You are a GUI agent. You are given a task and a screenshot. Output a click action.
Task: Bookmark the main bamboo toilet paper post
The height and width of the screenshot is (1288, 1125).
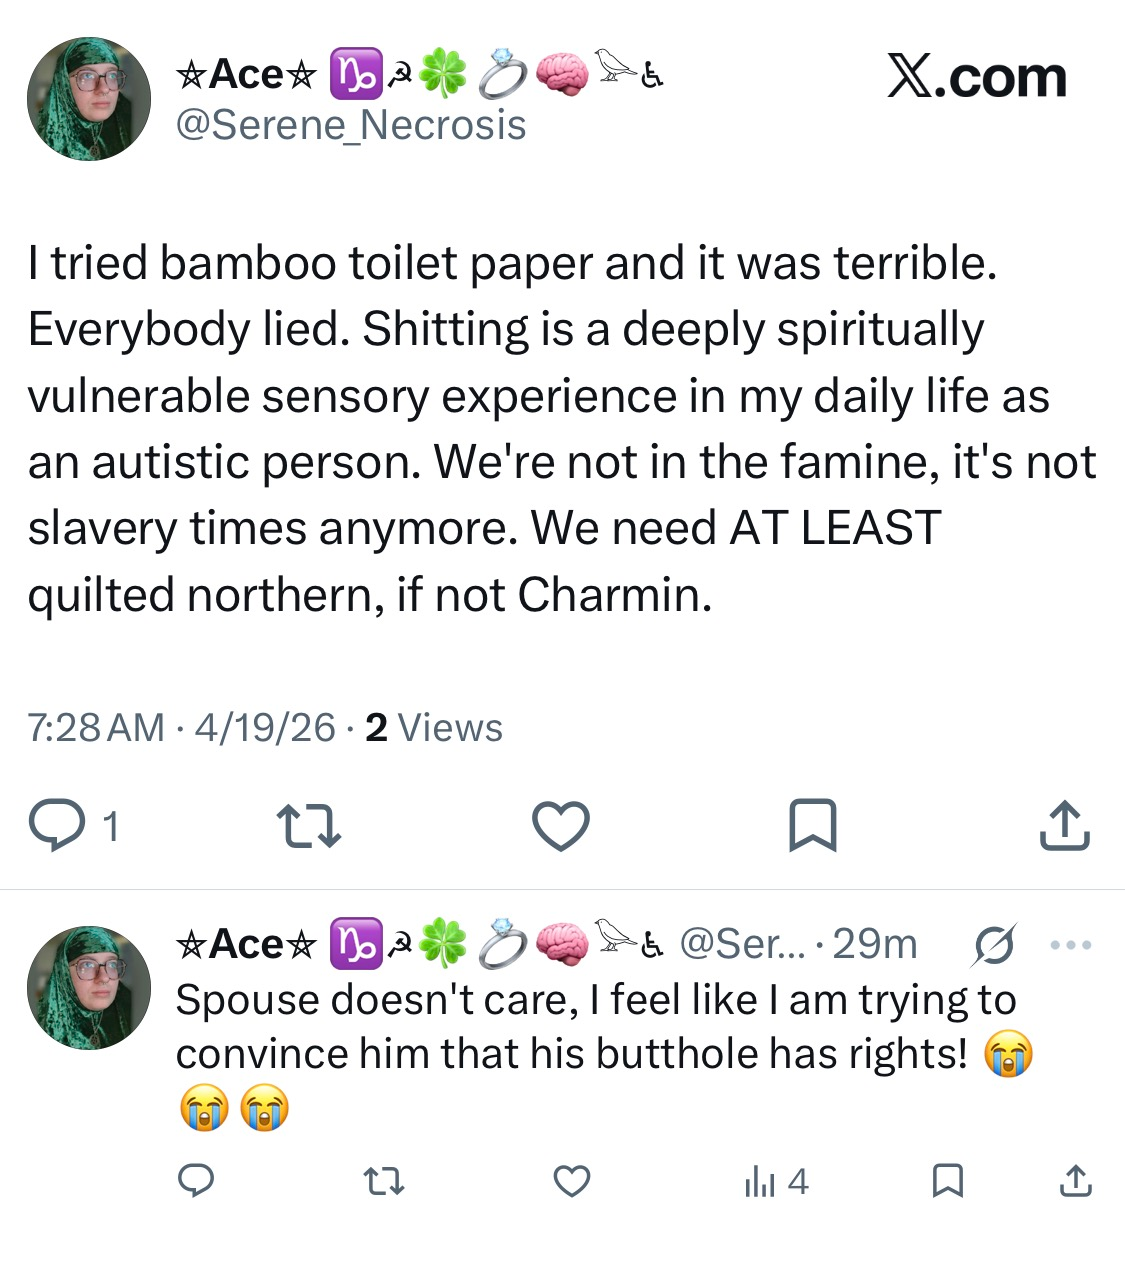(x=812, y=826)
